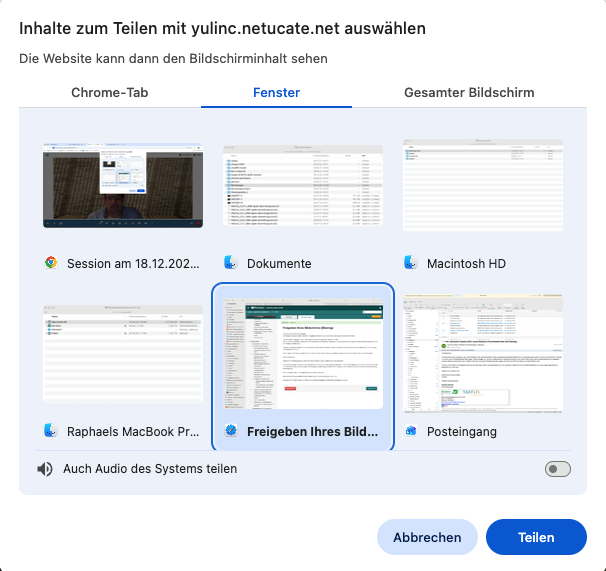Click the Teilen button
The height and width of the screenshot is (571, 606).
click(536, 537)
